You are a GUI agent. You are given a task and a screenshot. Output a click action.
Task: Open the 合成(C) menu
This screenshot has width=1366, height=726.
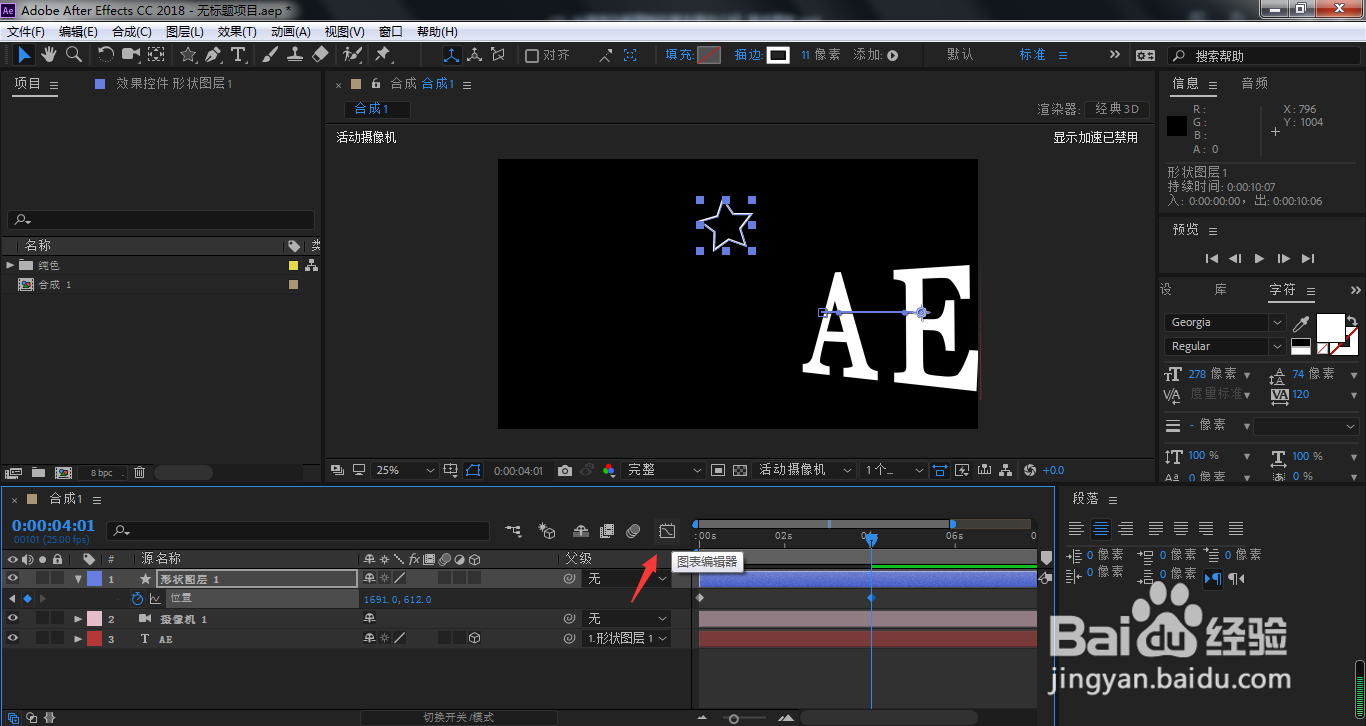coord(132,32)
